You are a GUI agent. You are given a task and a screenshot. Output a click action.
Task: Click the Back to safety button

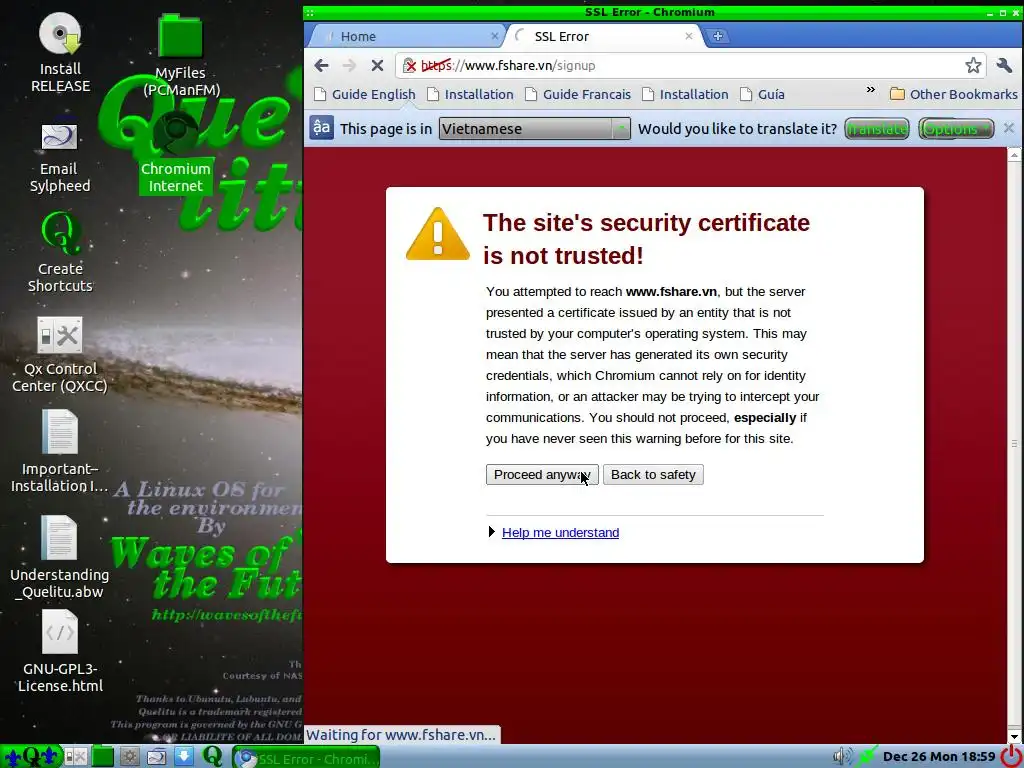tap(653, 475)
